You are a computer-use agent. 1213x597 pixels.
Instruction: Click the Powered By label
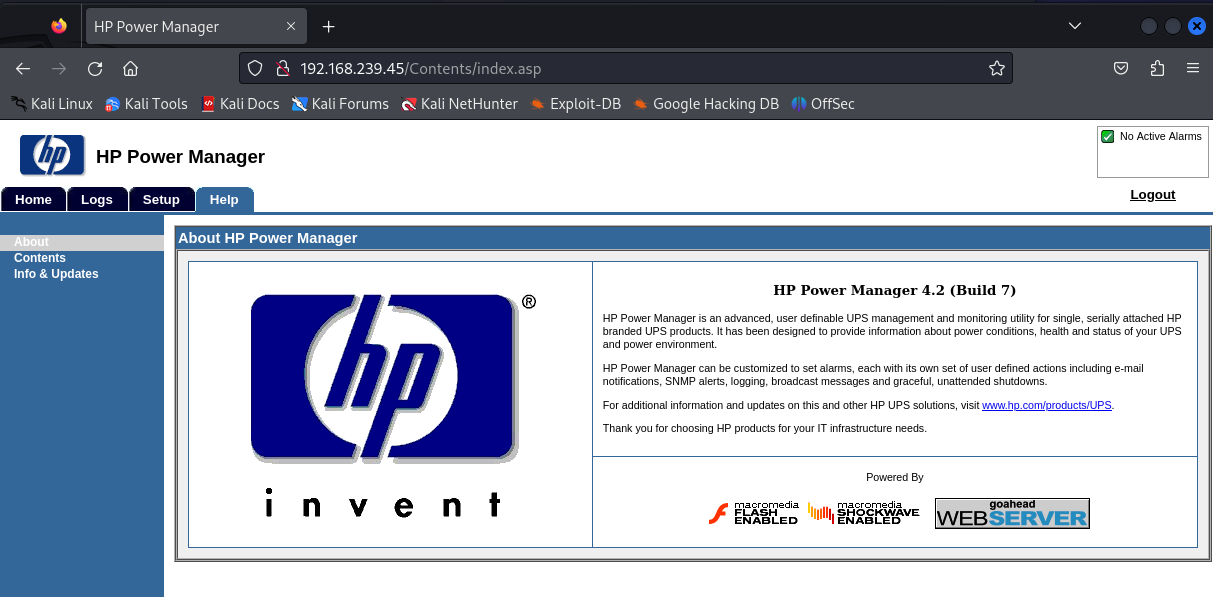click(895, 477)
